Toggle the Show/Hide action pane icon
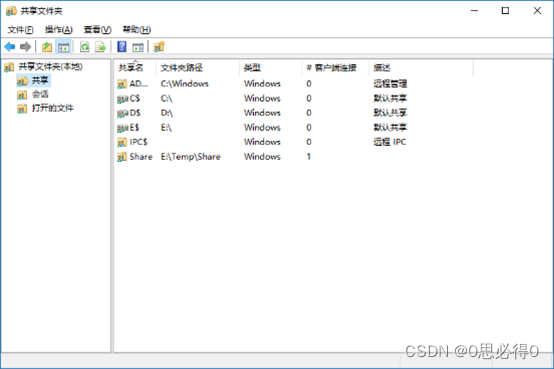Screen dimensions: 554x369 click(x=138, y=47)
